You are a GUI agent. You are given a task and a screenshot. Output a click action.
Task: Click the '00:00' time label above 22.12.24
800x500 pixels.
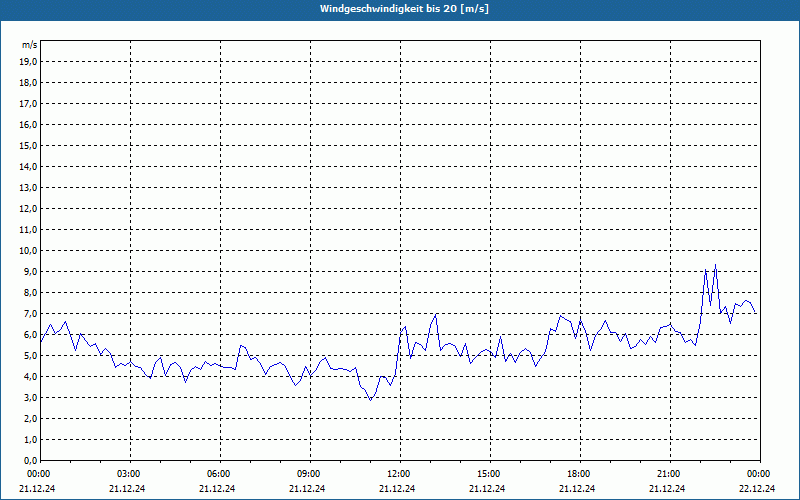(760, 474)
